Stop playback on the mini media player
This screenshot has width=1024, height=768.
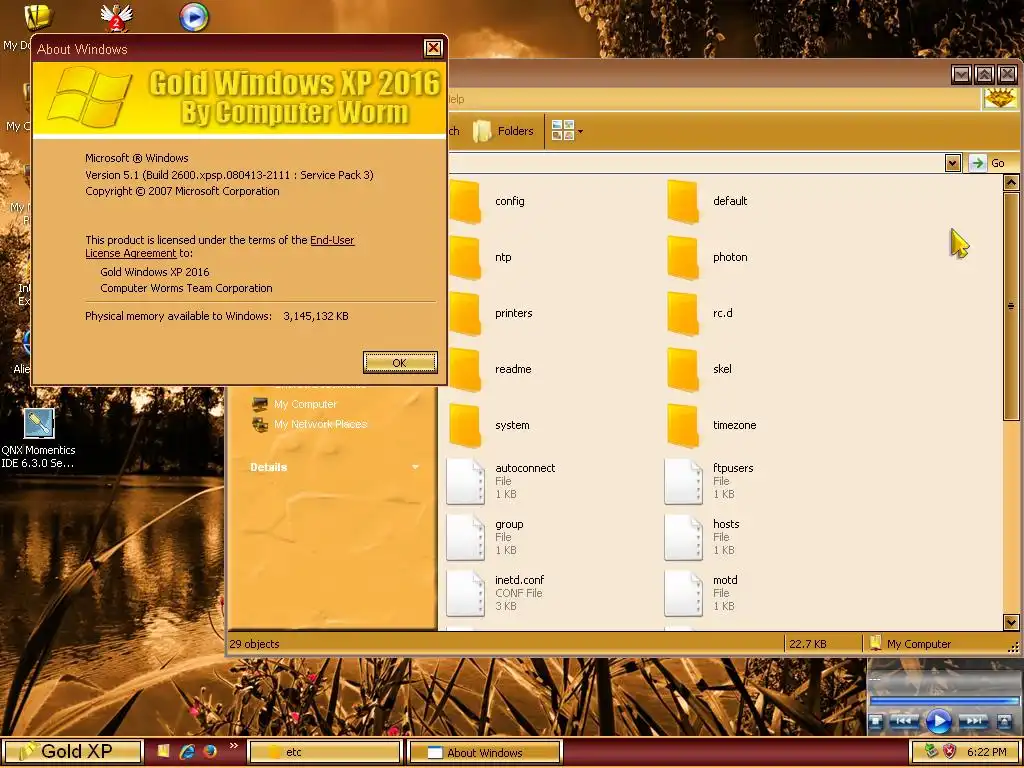click(876, 722)
